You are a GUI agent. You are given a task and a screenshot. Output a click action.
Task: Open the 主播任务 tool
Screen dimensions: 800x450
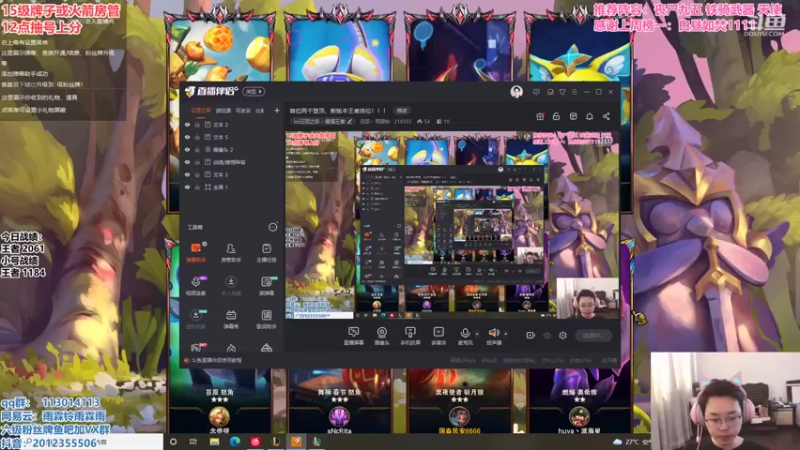266,253
